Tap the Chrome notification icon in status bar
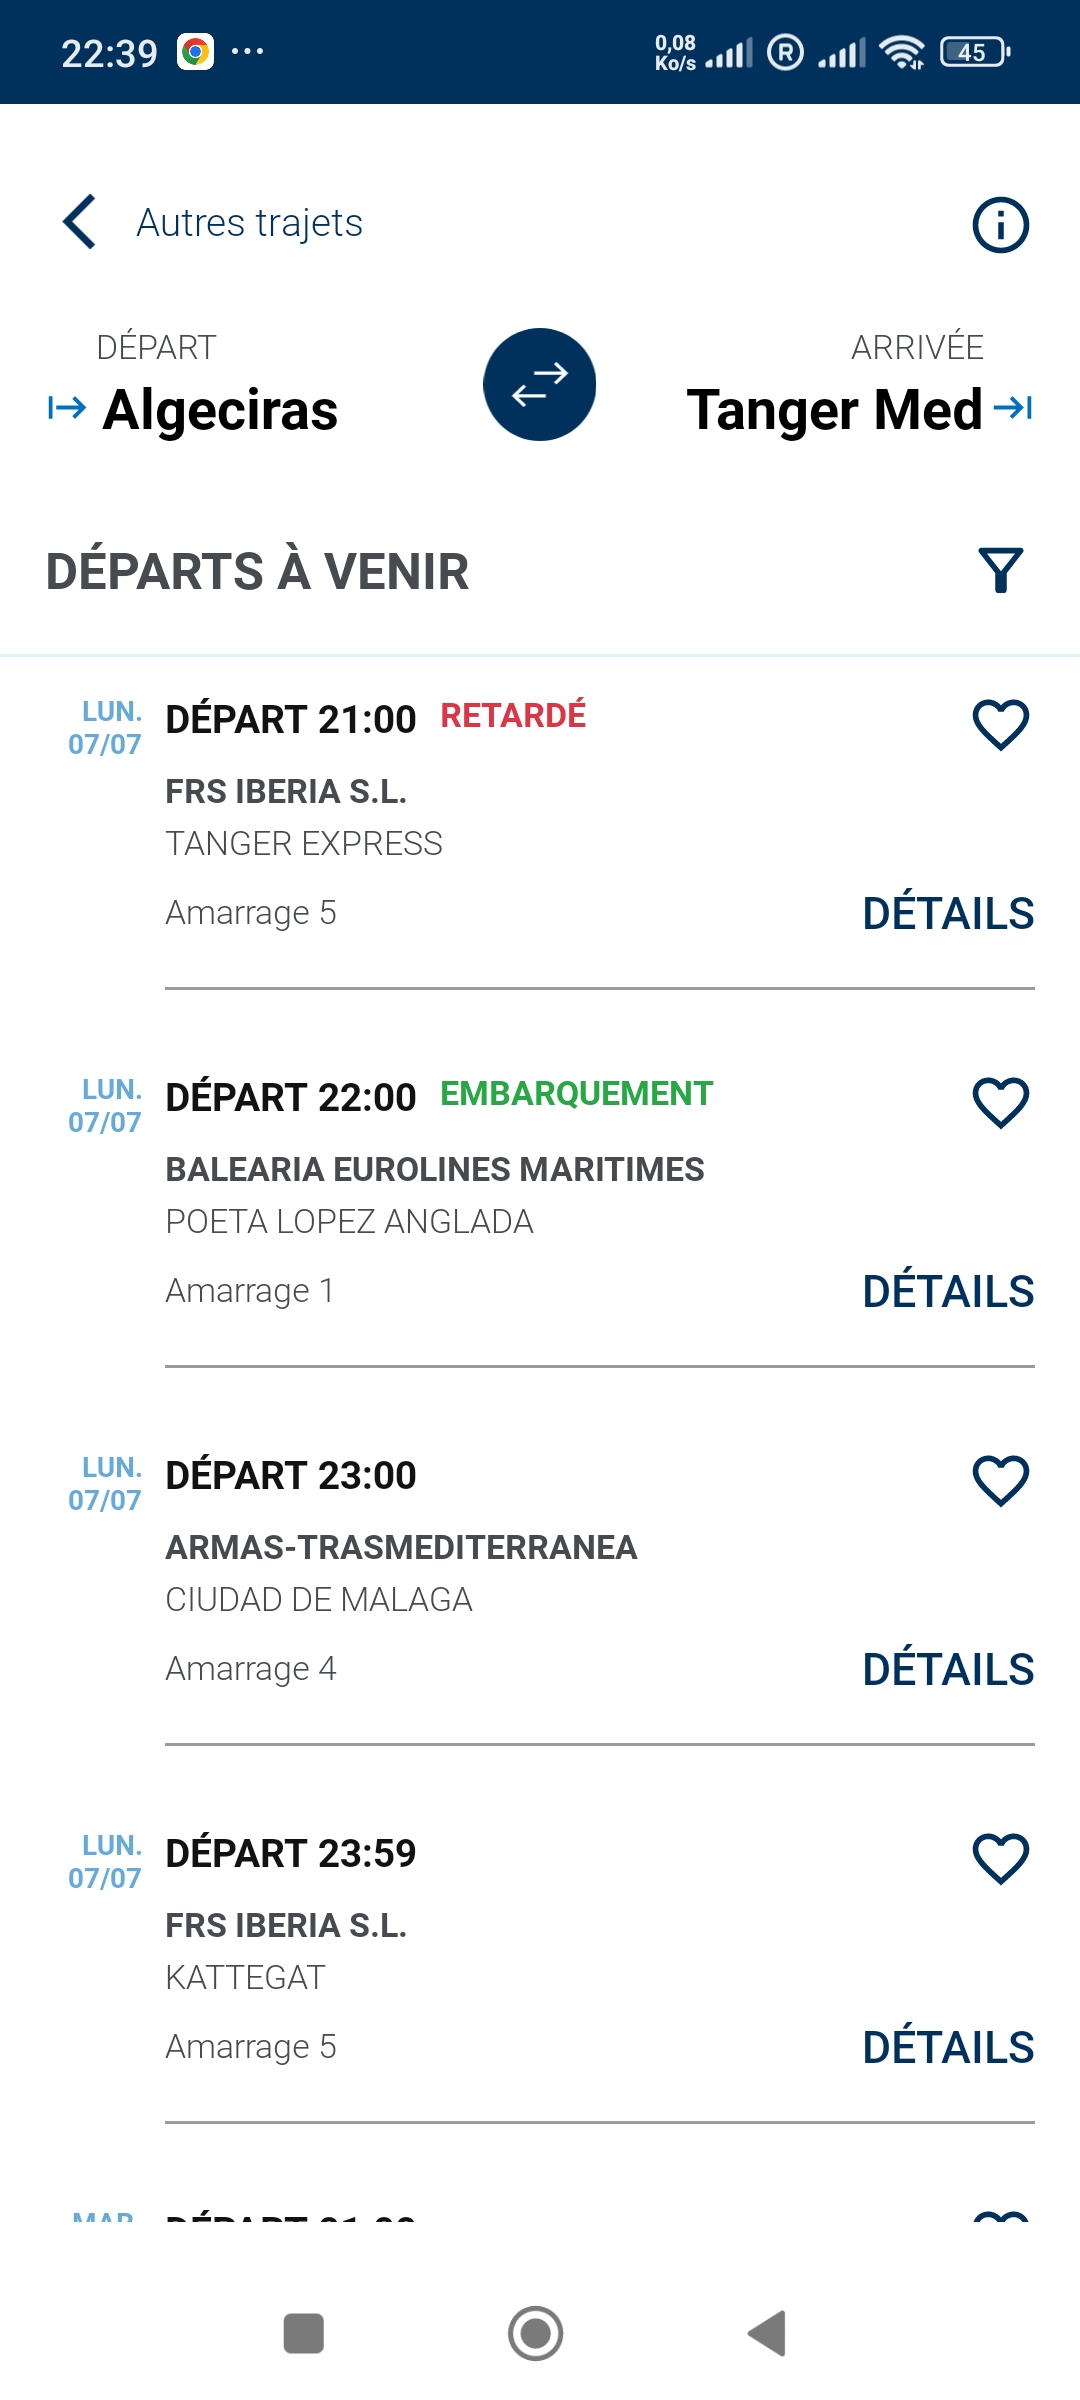 point(196,52)
